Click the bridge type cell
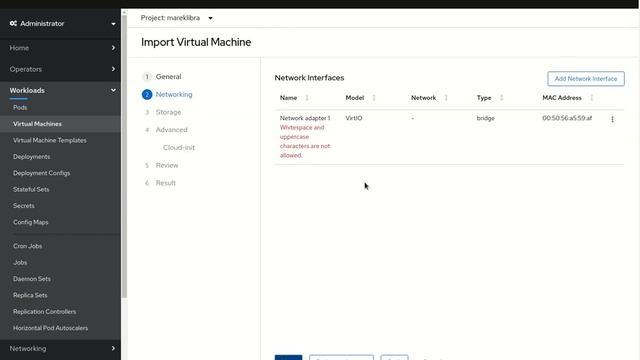The width and height of the screenshot is (640, 360). click(x=485, y=118)
